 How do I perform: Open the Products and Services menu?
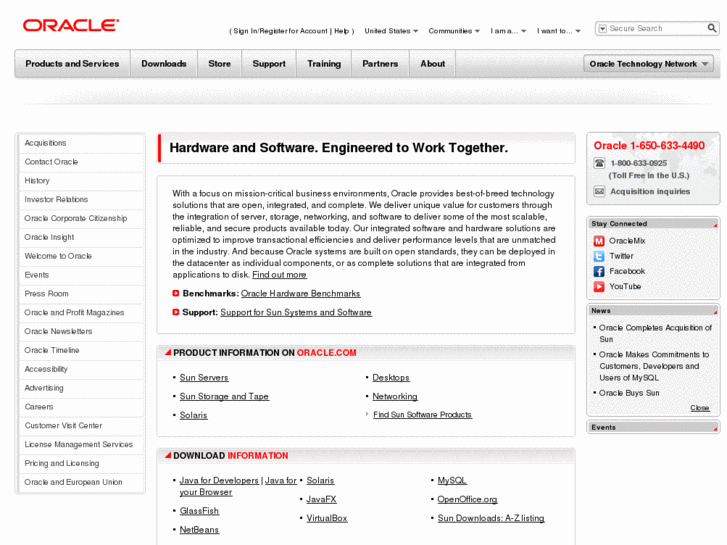[72, 64]
